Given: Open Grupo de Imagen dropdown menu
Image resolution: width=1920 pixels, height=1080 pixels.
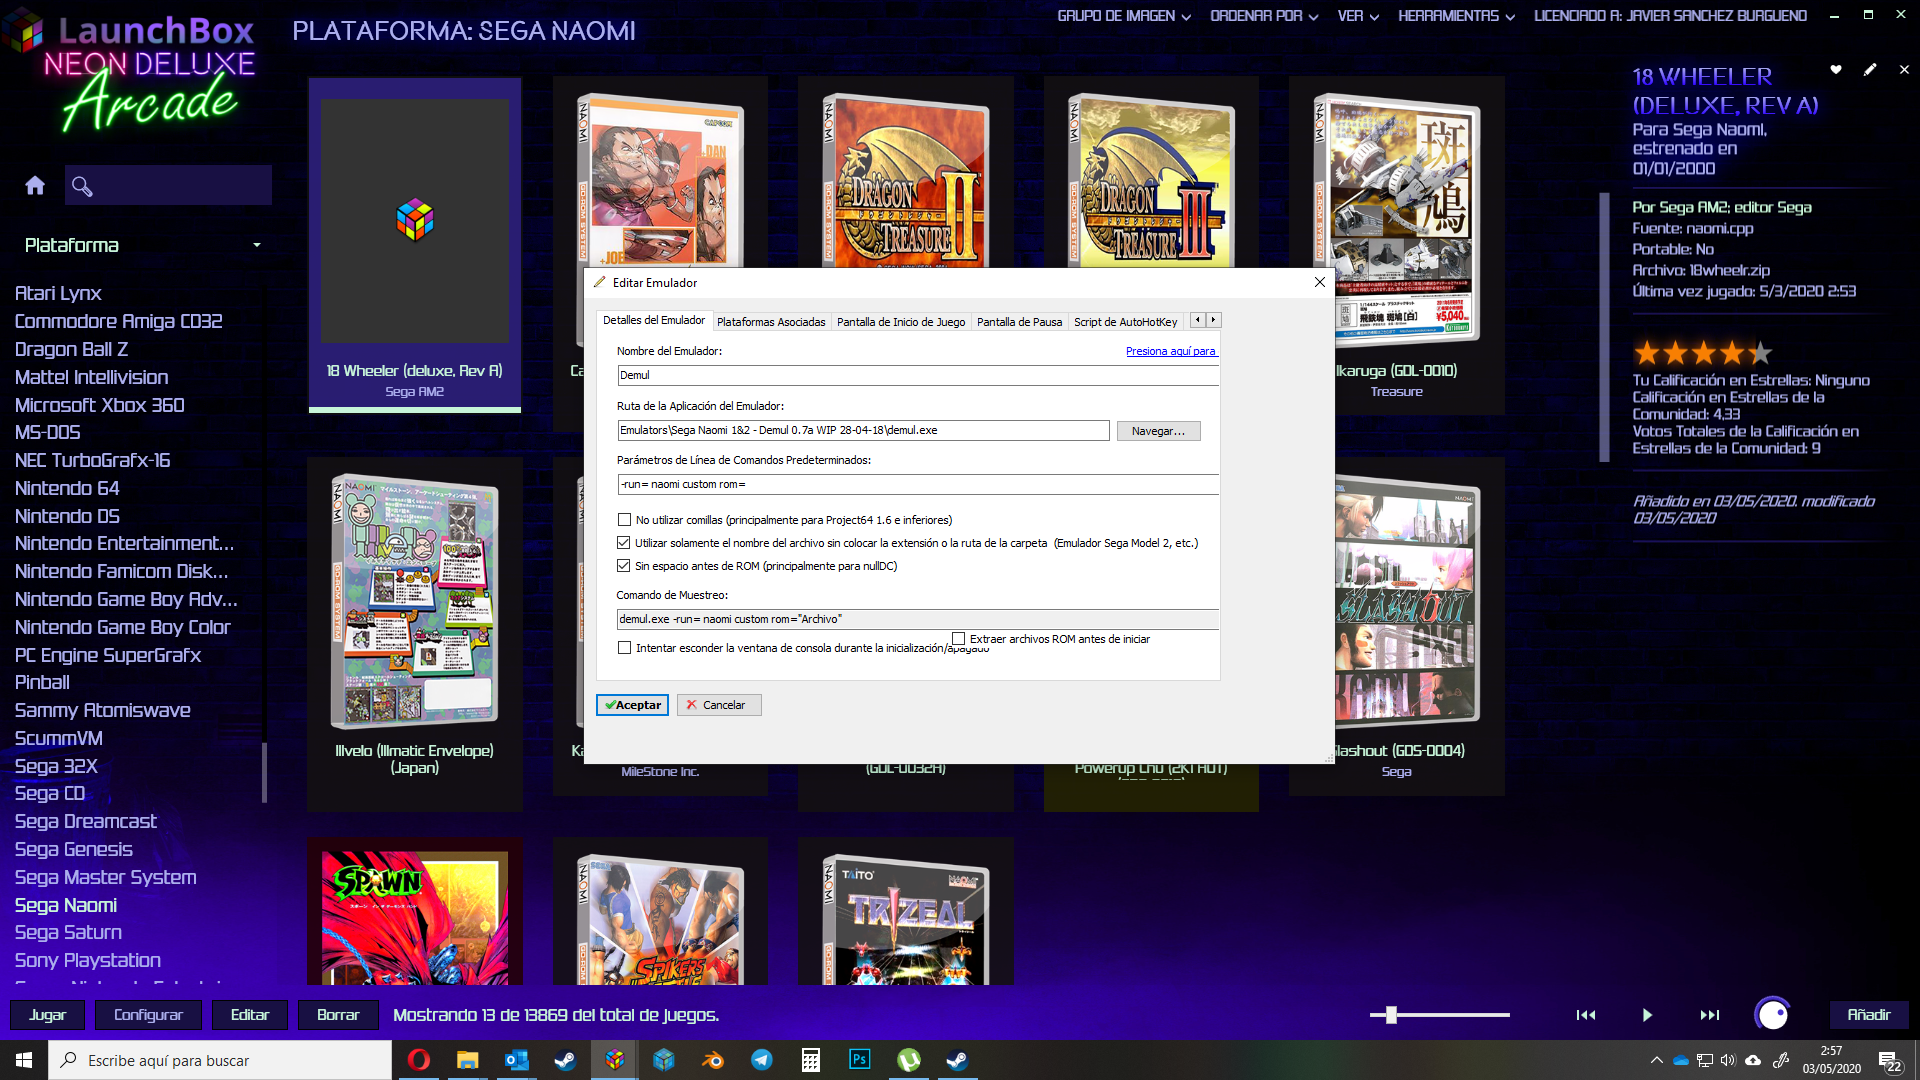Looking at the screenshot, I should pyautogui.click(x=1124, y=16).
